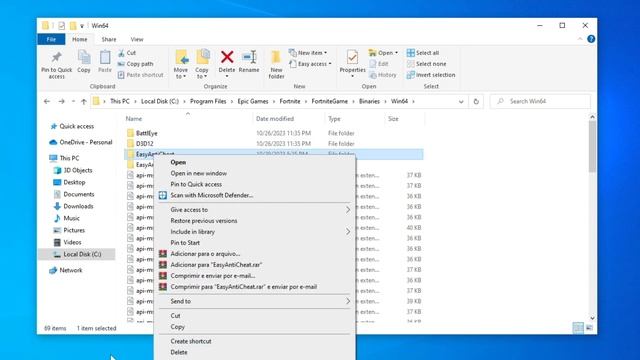Screen dimensions: 640x360
Task: Select Quick access in navigation pane
Action: click(76, 126)
